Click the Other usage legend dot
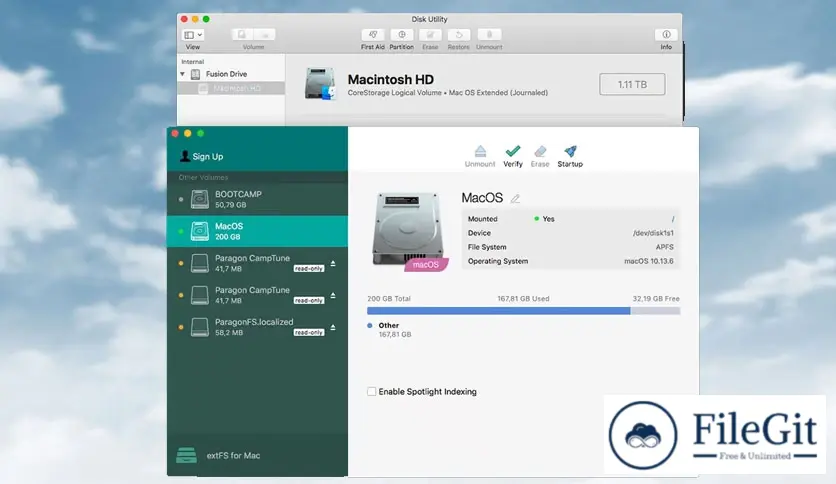The height and width of the screenshot is (484, 836). pyautogui.click(x=370, y=325)
